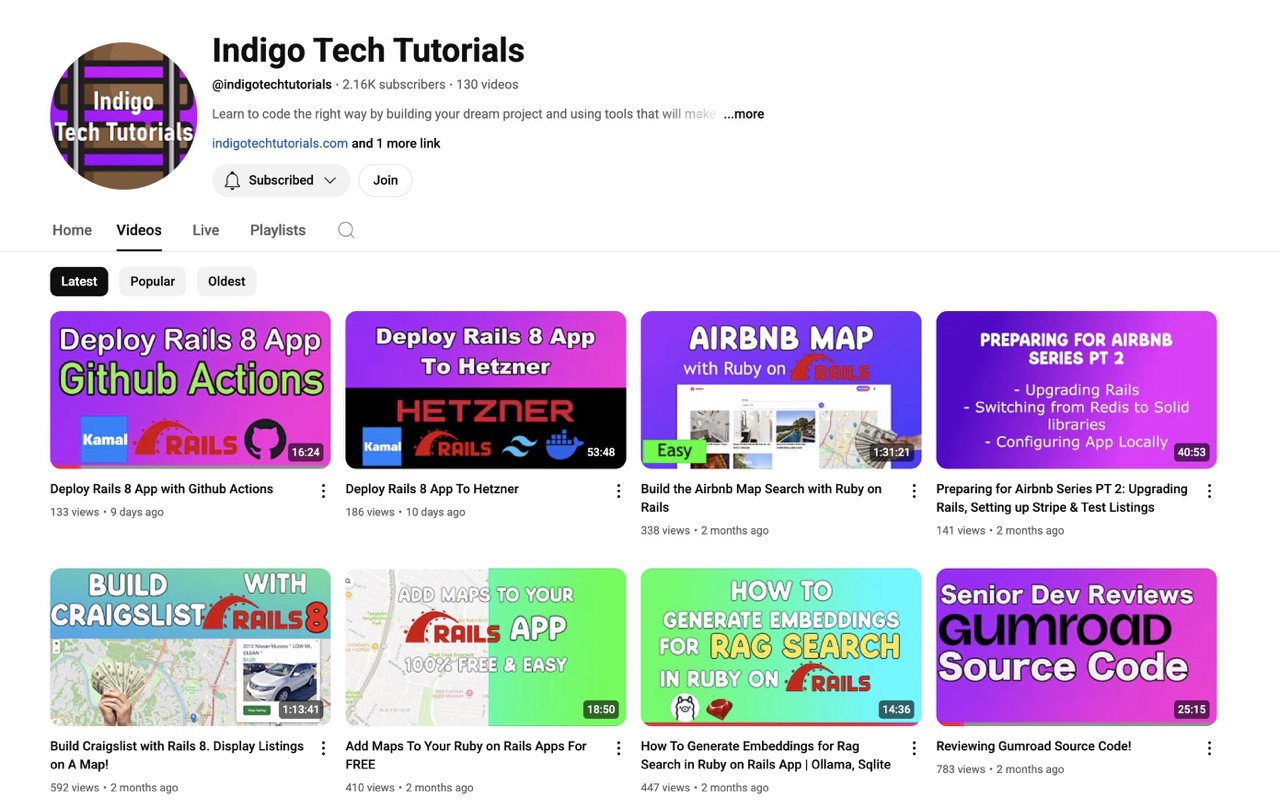Click the 1:13:41 duration badge
Screen dimensions: 1280x809
coord(300,710)
